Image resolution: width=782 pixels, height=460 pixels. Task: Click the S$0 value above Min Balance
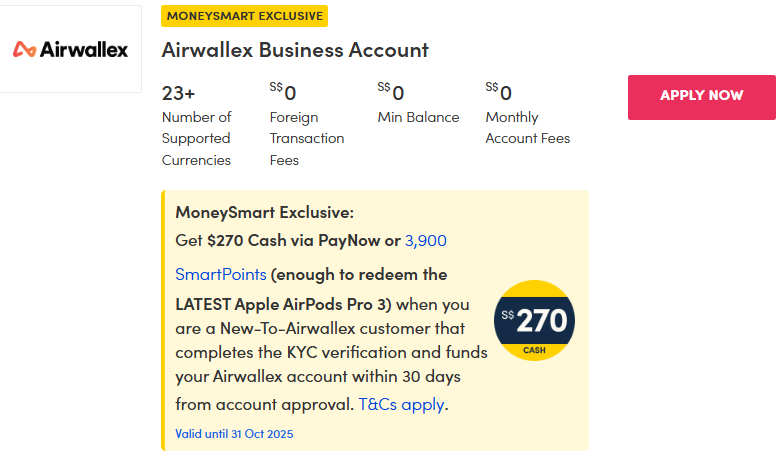tap(392, 93)
